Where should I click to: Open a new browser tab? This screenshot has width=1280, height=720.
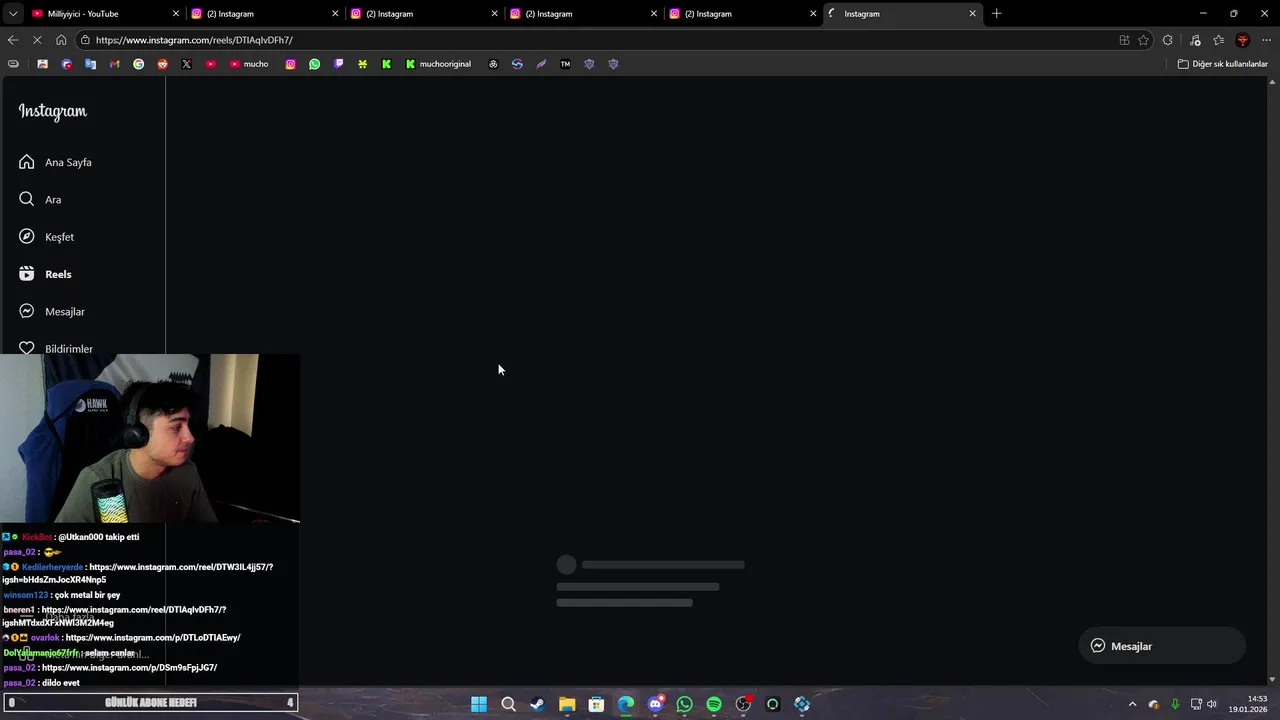pyautogui.click(x=996, y=14)
